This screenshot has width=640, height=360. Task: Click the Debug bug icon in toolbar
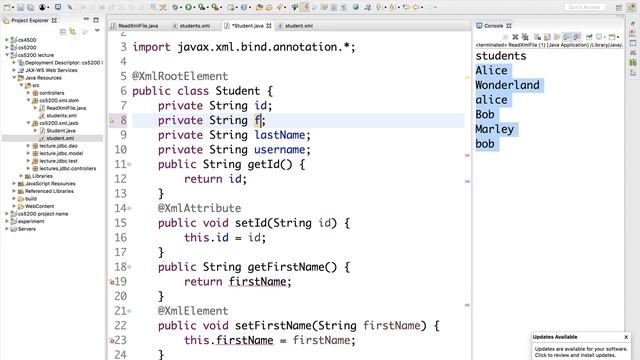point(175,7)
